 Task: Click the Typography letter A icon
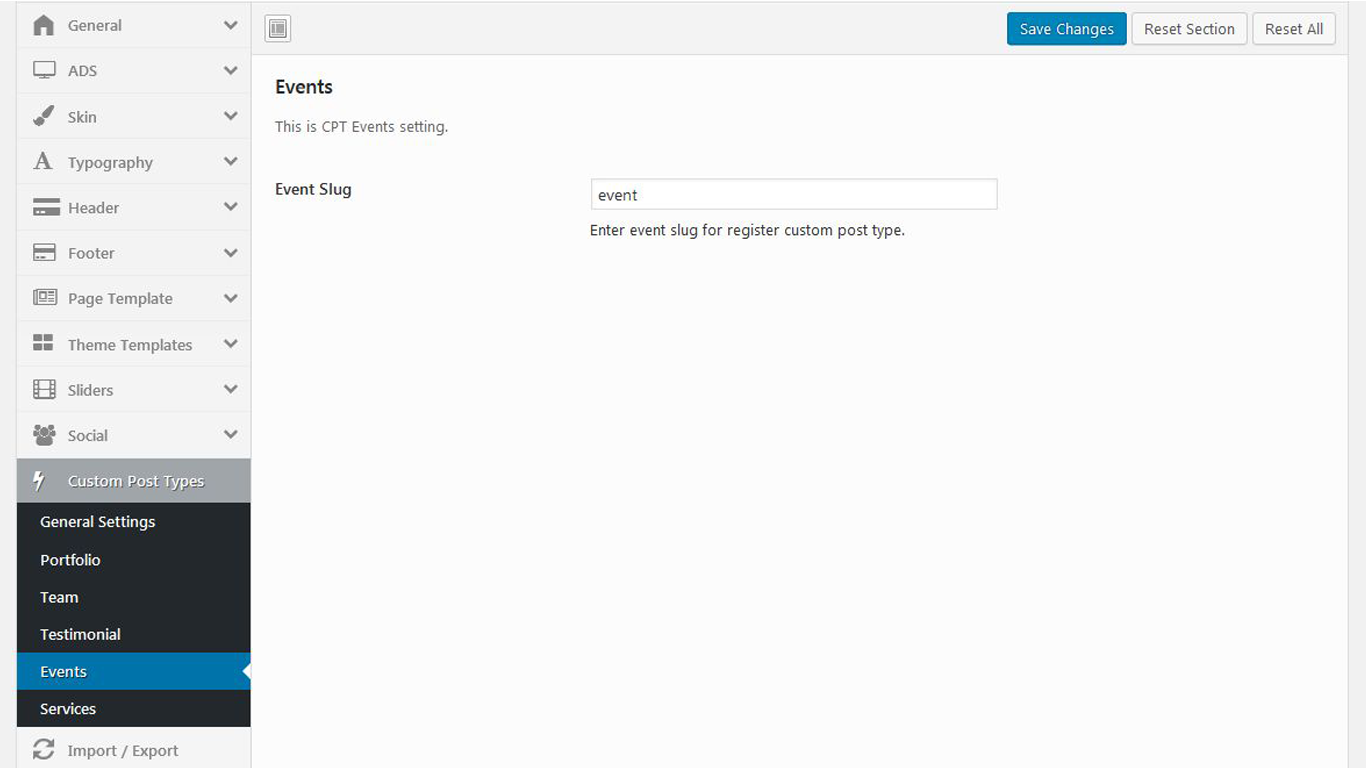click(43, 162)
